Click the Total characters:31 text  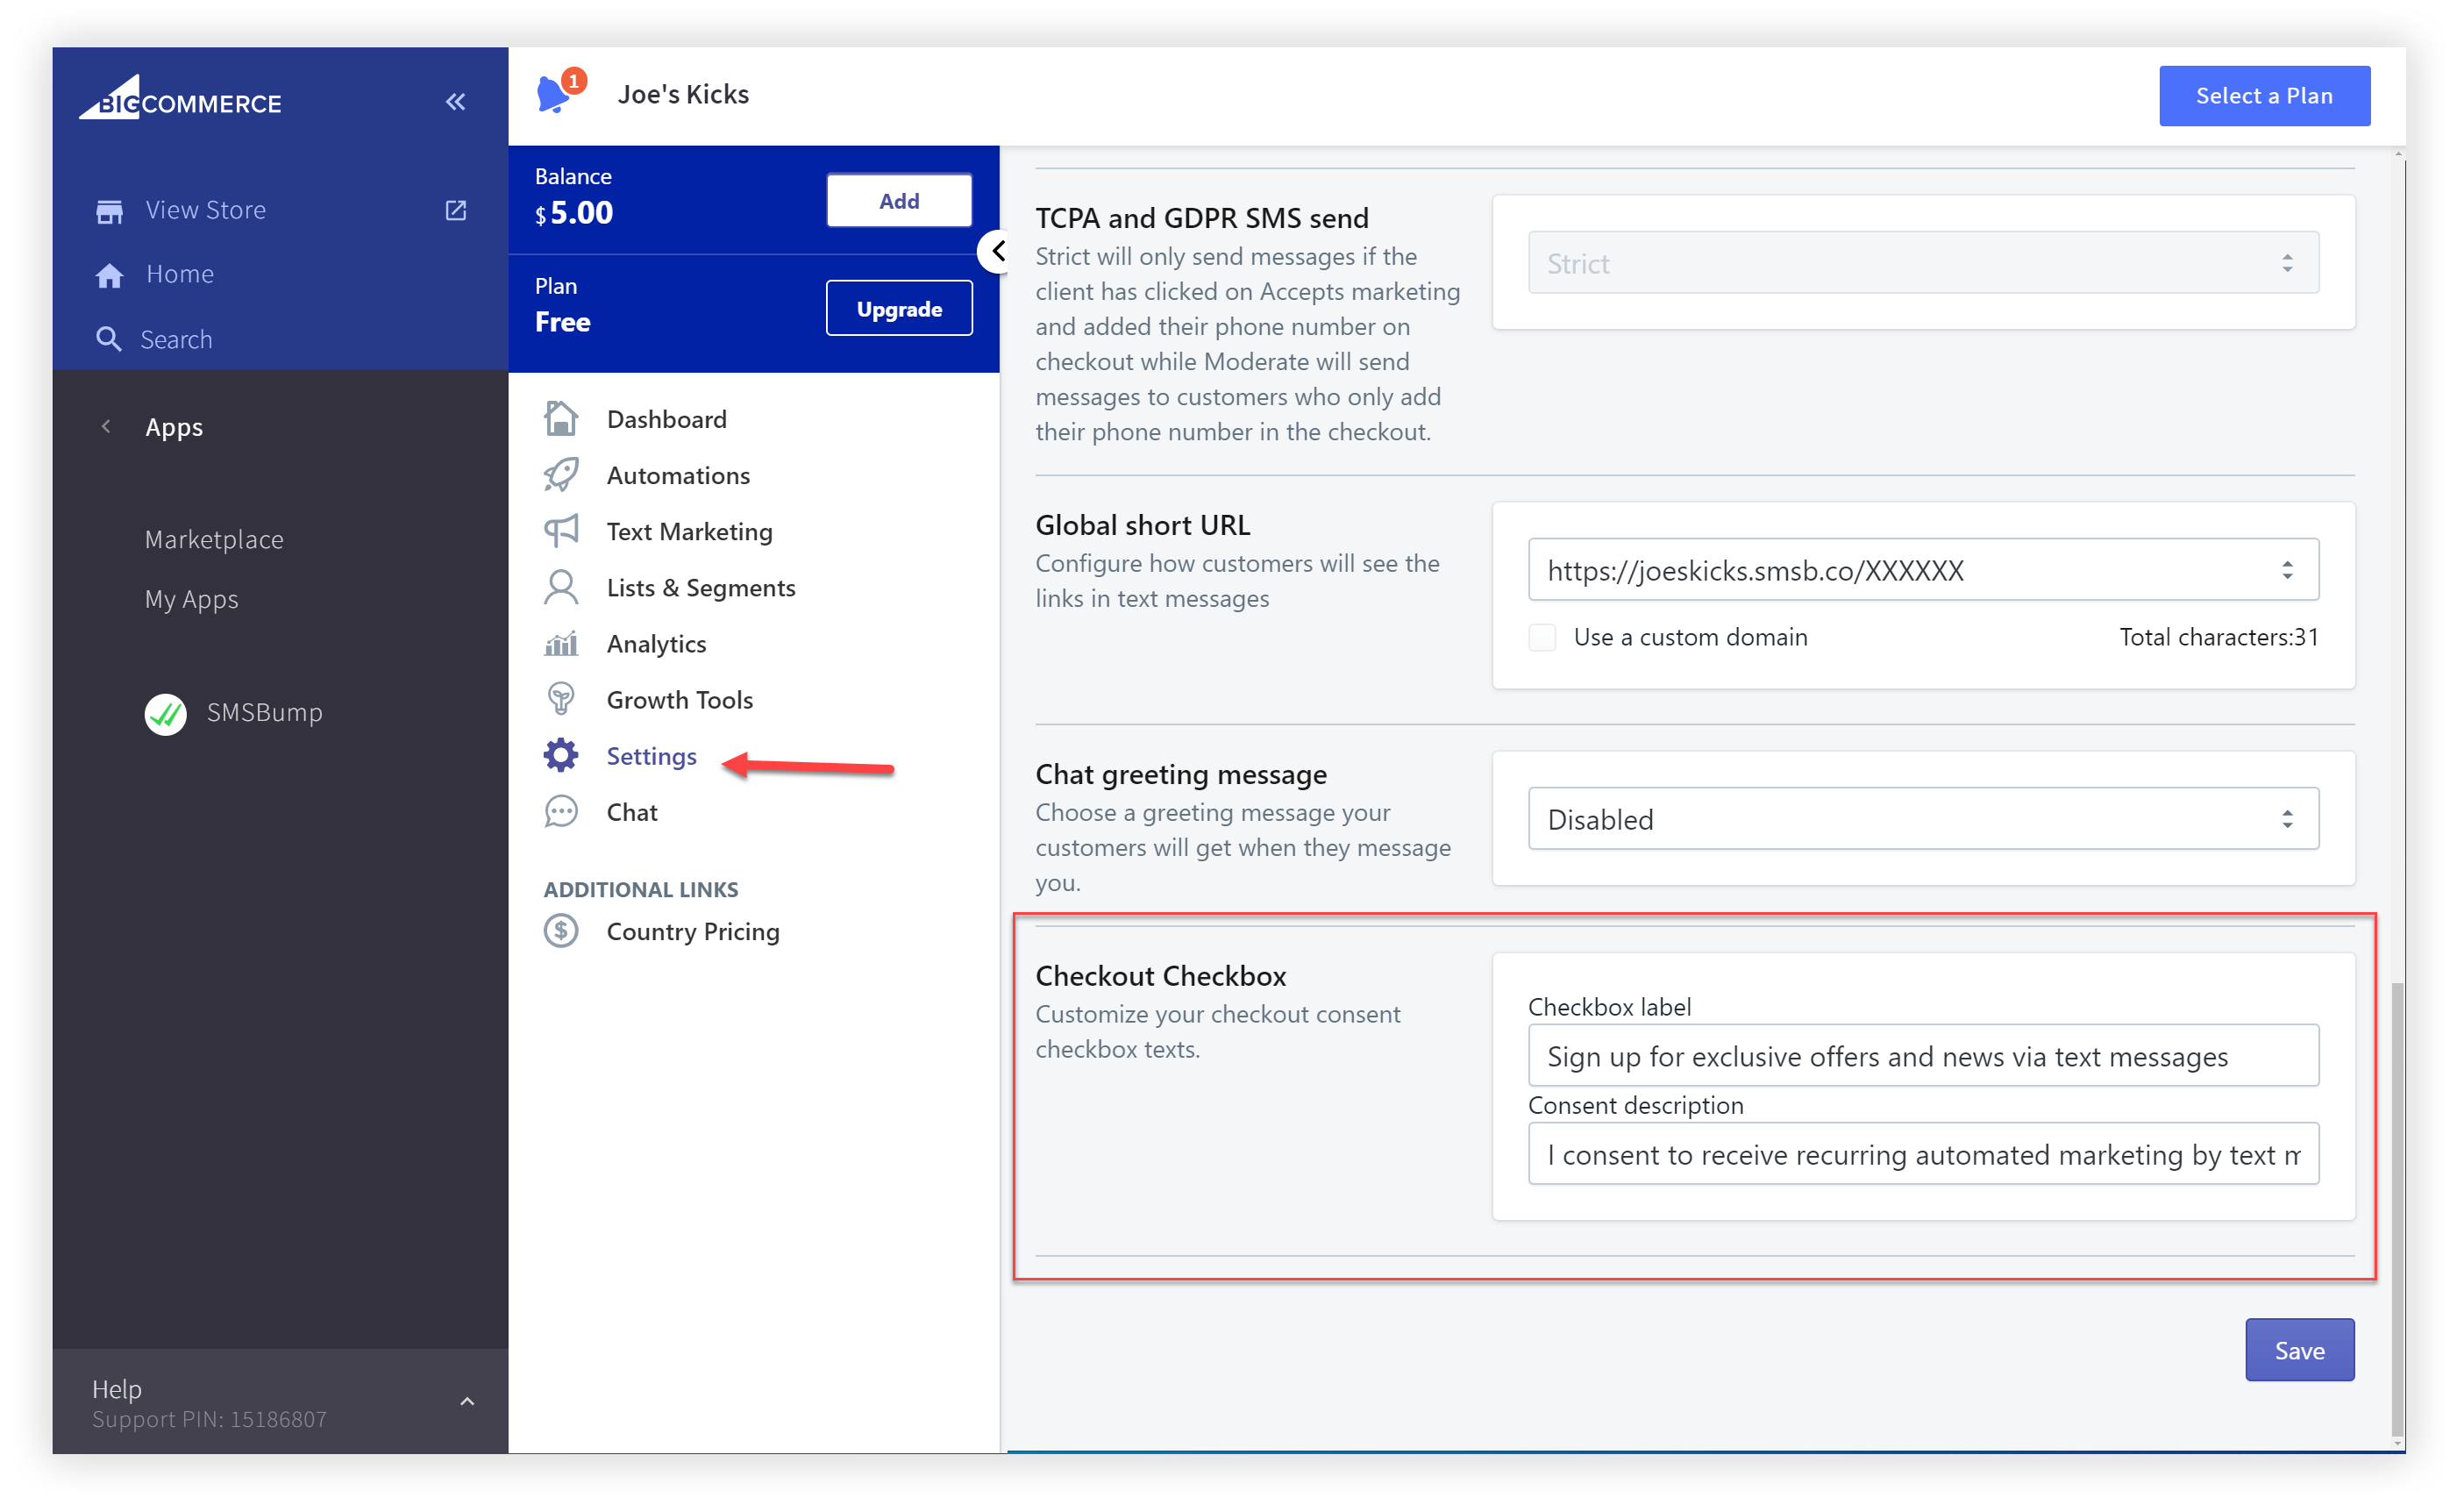coord(2218,637)
